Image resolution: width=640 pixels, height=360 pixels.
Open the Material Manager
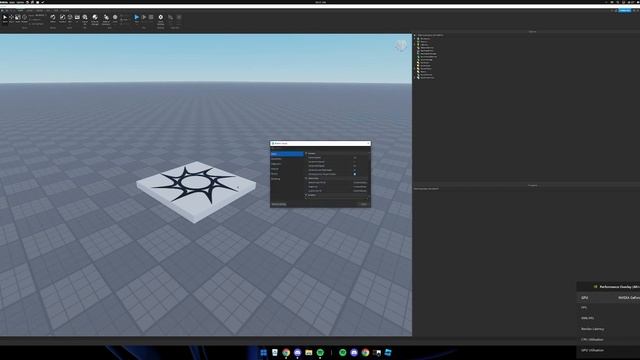(x=95, y=19)
